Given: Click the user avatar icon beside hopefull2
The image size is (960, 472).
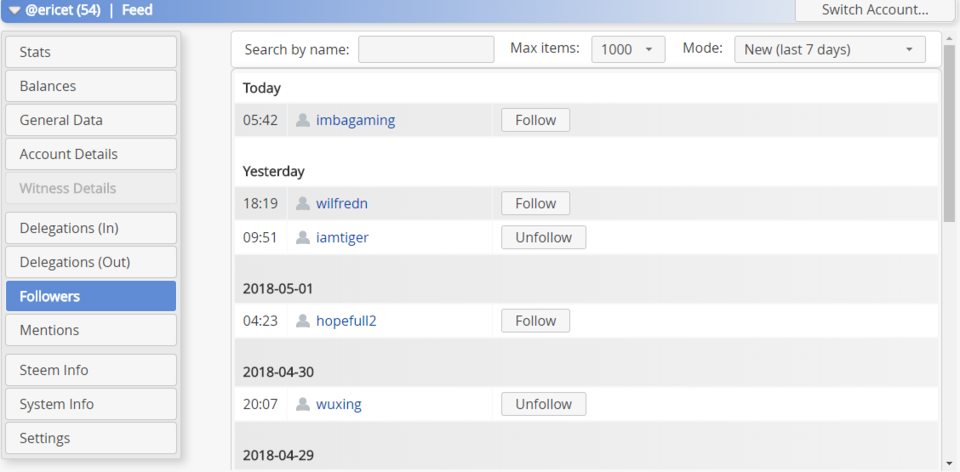Looking at the screenshot, I should (x=303, y=321).
